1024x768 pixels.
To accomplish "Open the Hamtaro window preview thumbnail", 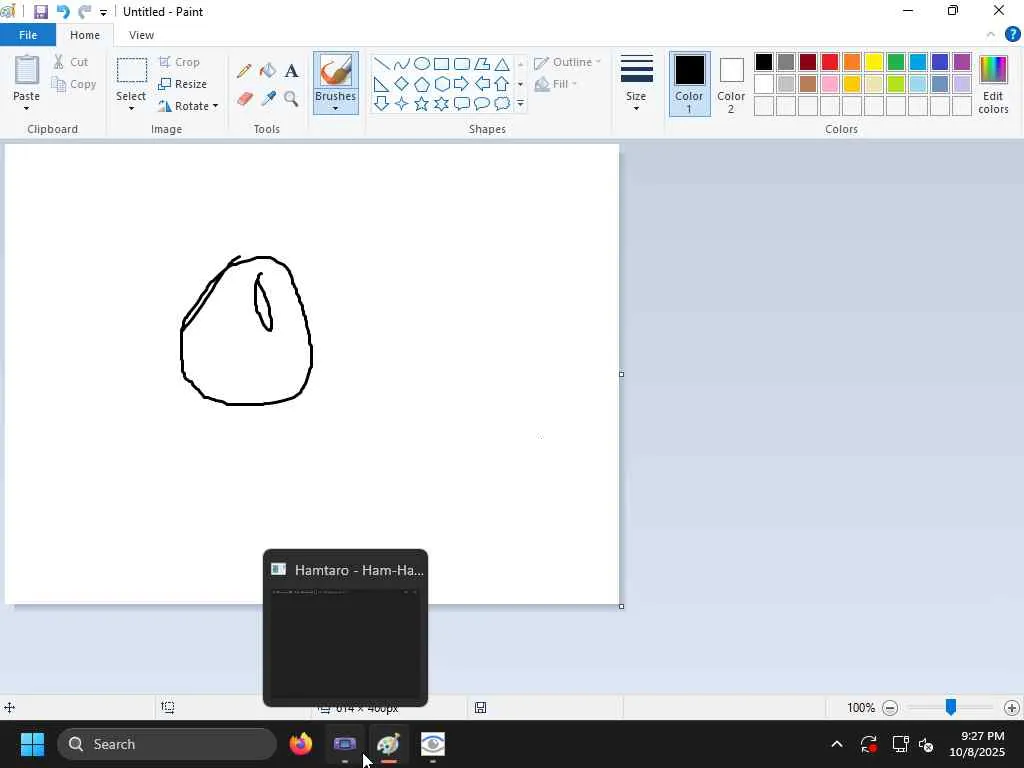I will click(x=345, y=640).
